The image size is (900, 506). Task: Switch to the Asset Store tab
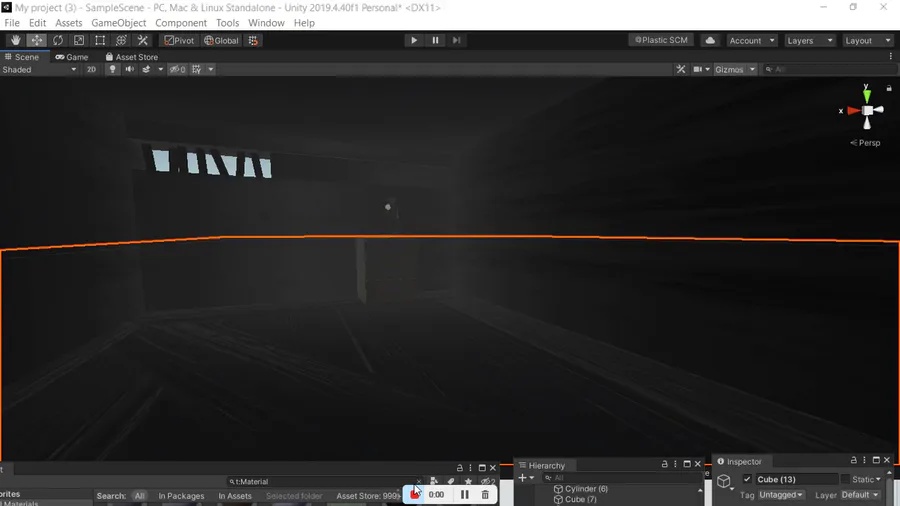[x=132, y=57]
